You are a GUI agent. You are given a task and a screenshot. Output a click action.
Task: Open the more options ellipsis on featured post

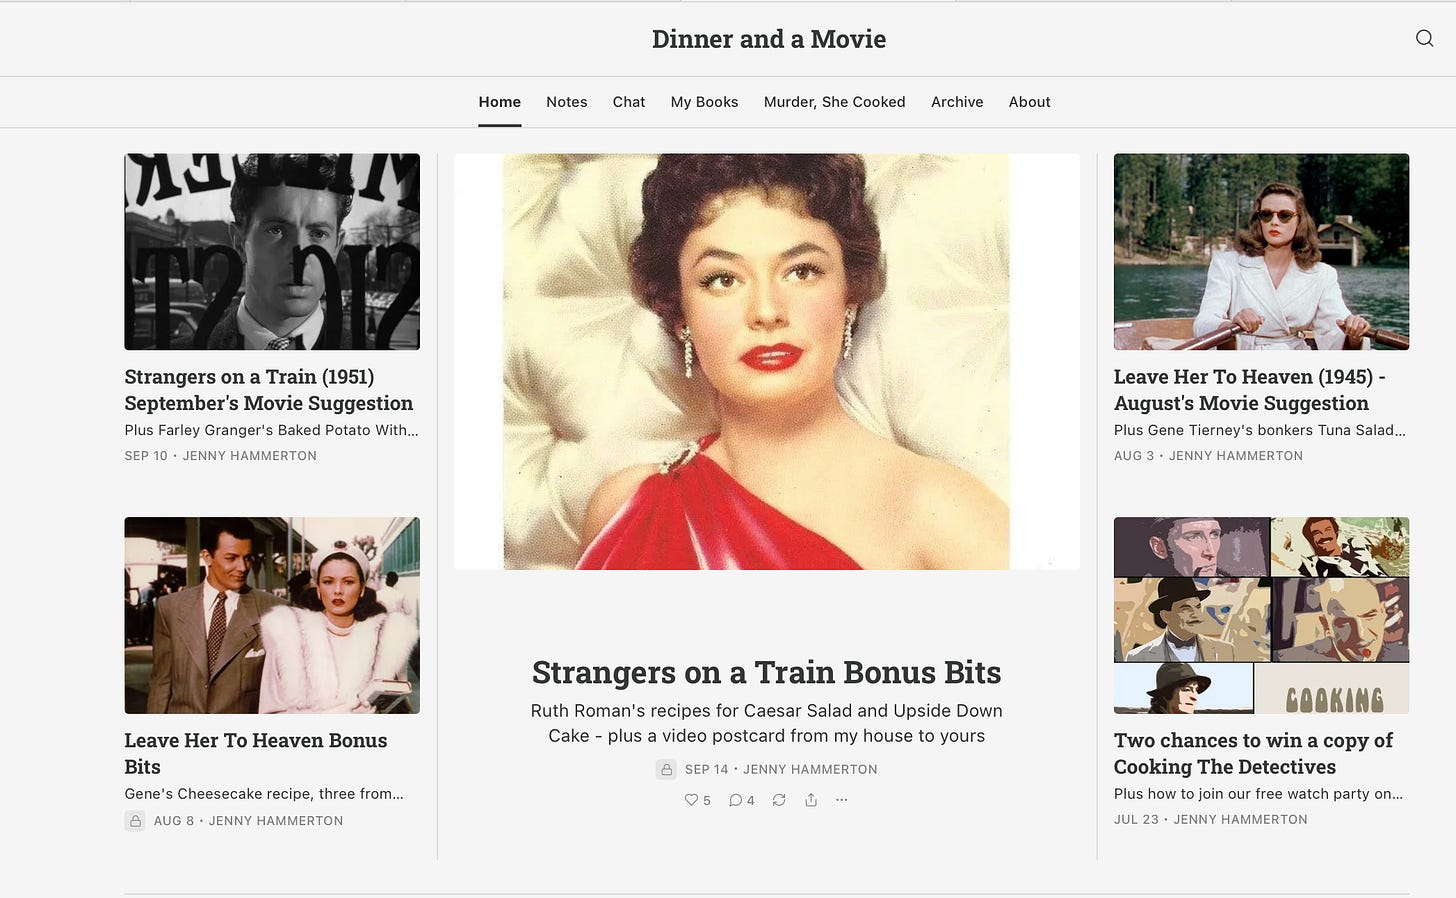pos(842,800)
